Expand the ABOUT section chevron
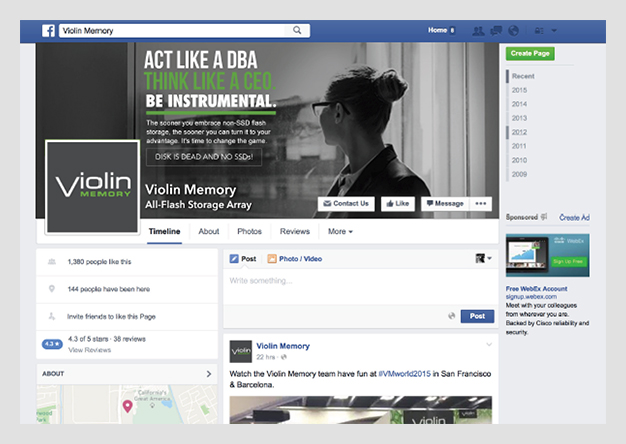Screen dimensions: 626x444 209,374
